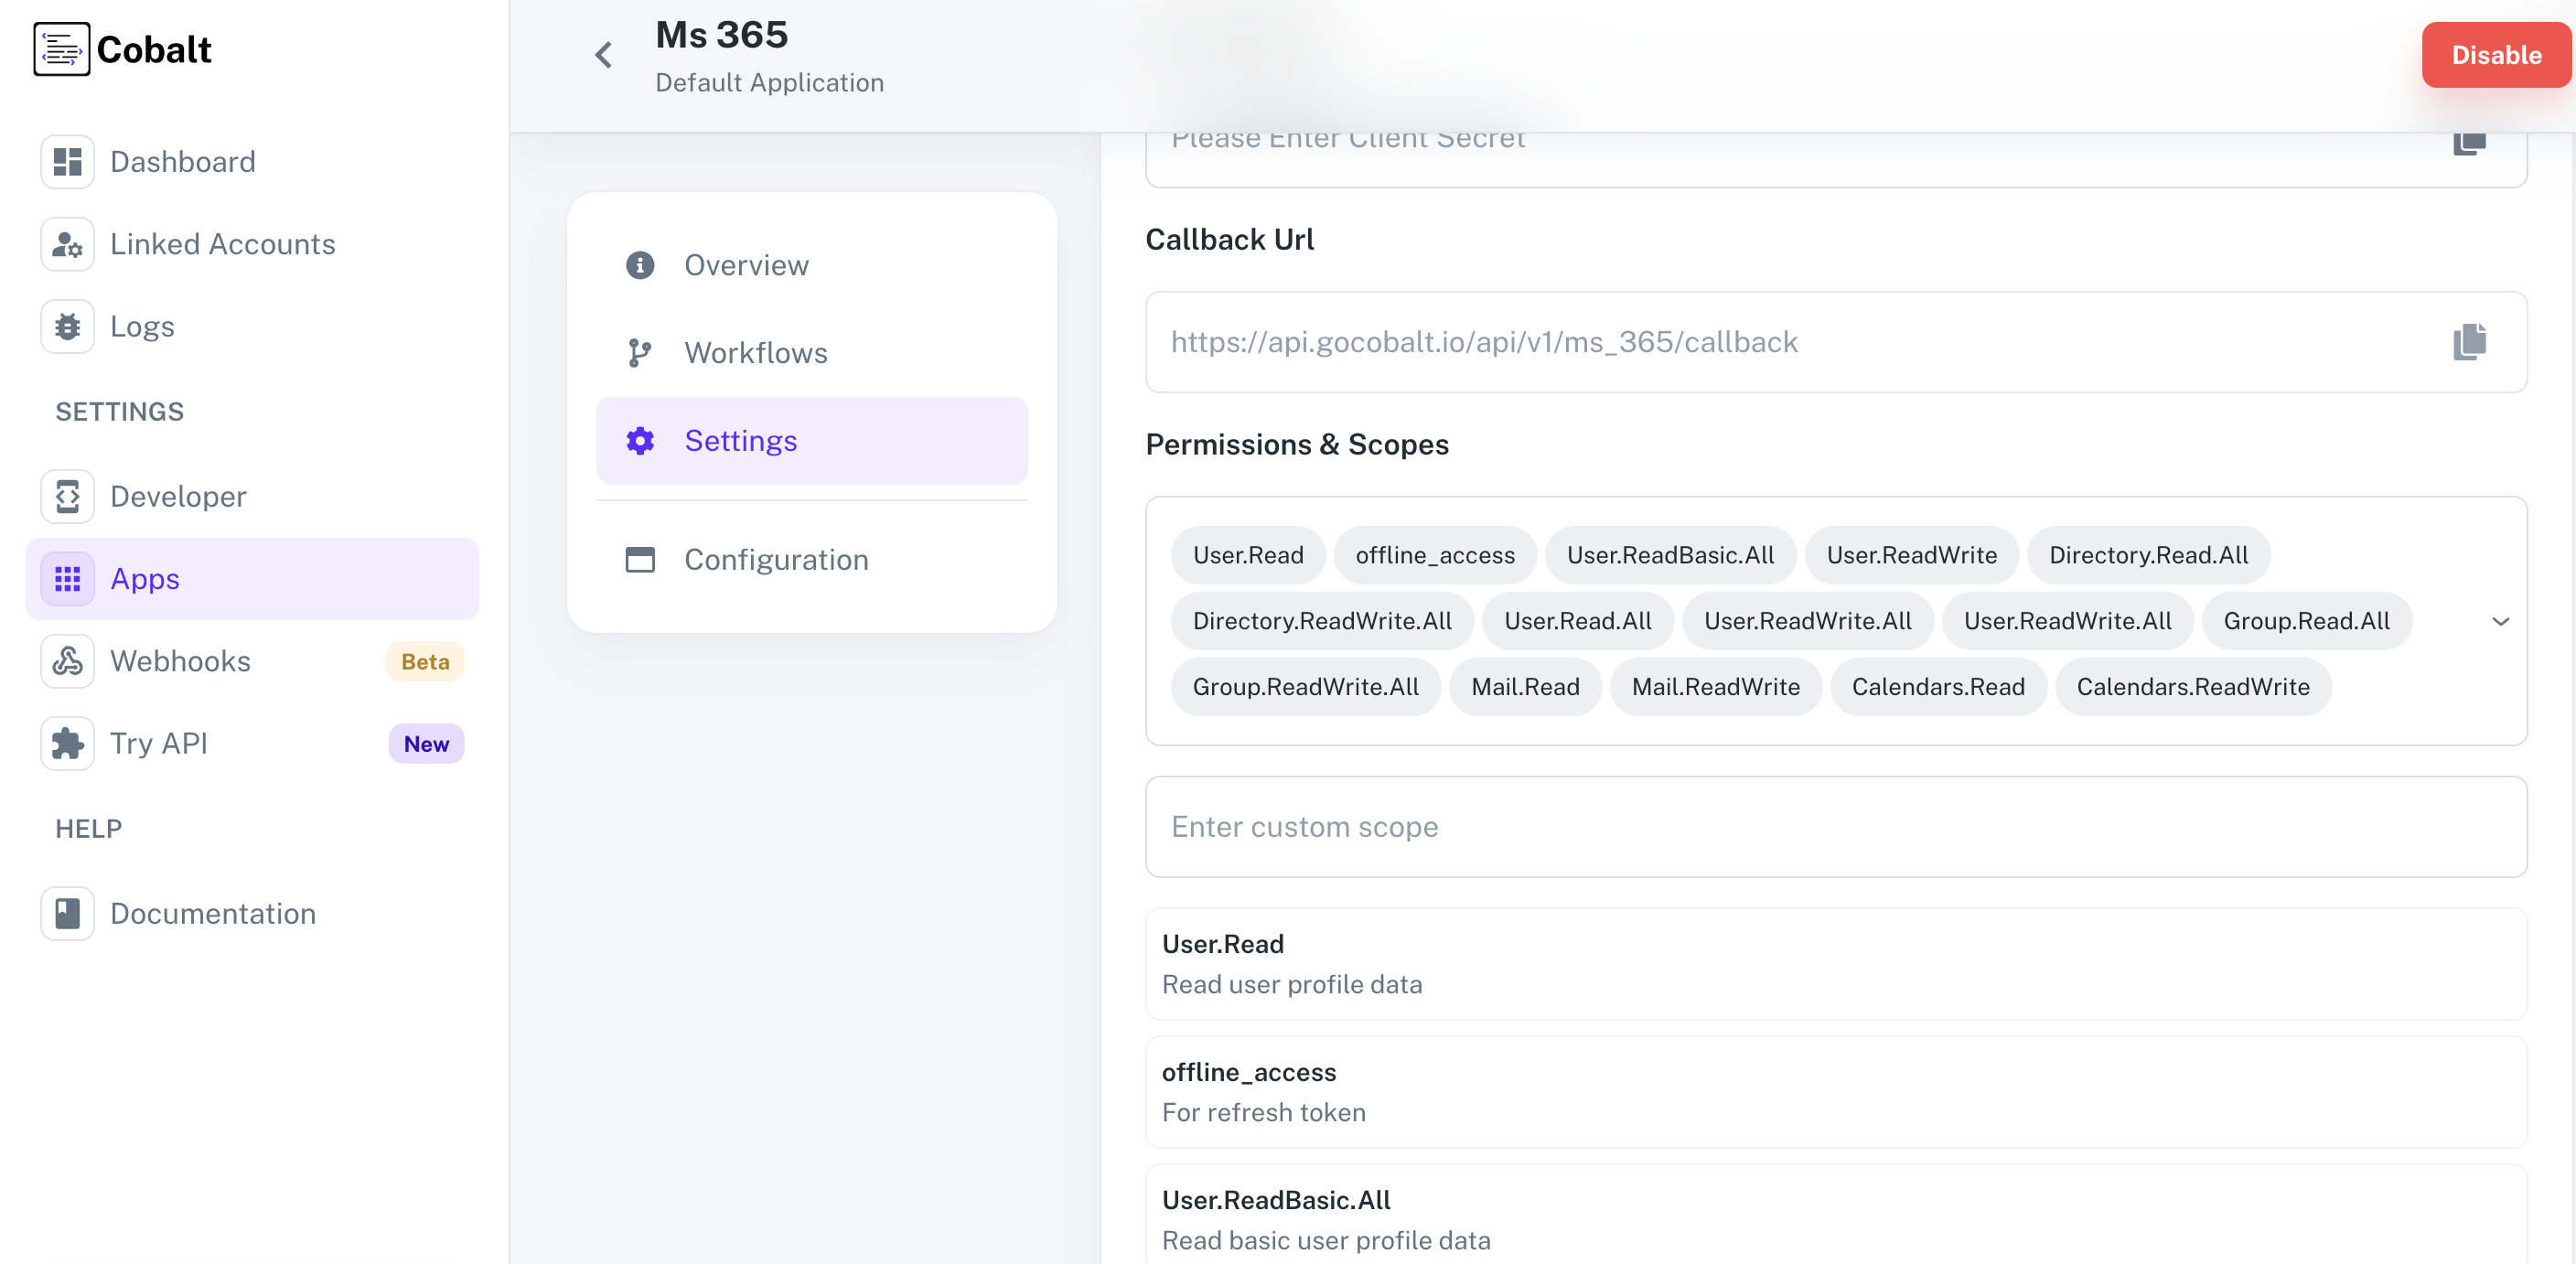Select the Mail.ReadWrite scope chip
The image size is (2576, 1264).
(1715, 687)
